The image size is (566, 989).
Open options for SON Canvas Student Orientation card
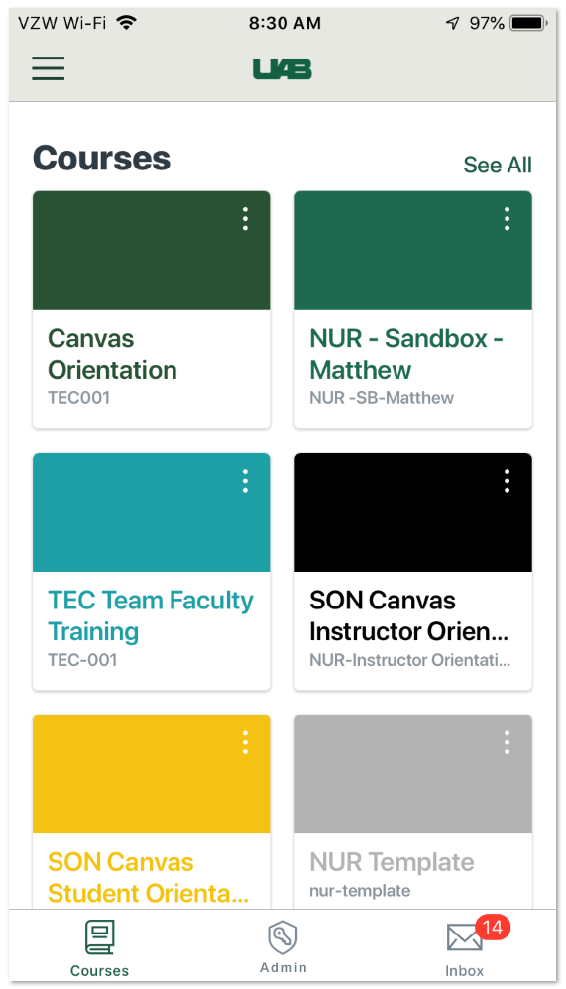[245, 742]
